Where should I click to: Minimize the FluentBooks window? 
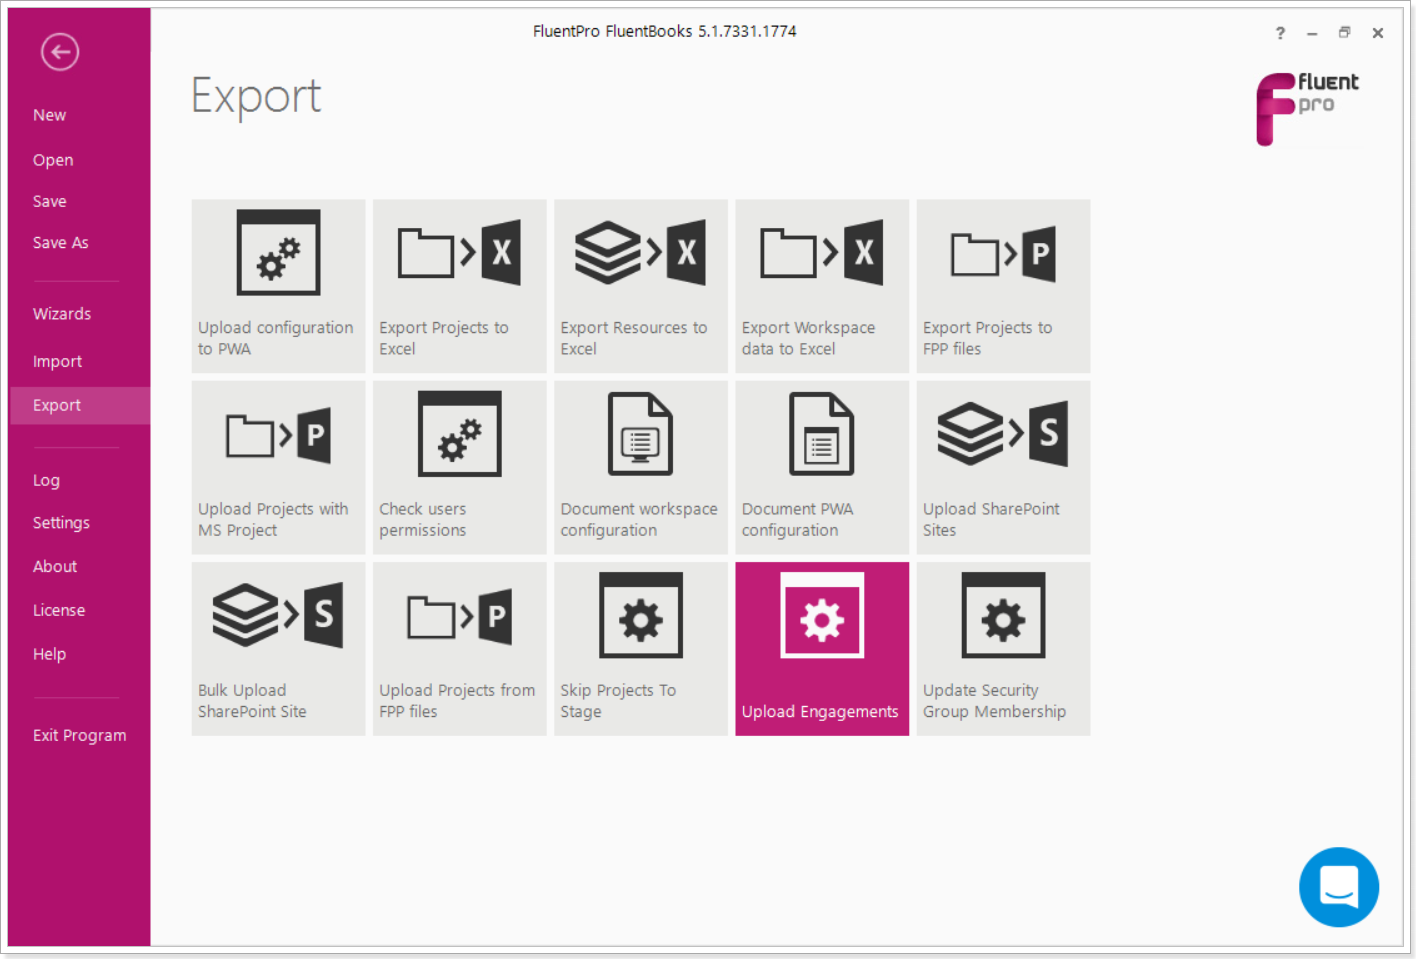pyautogui.click(x=1312, y=33)
